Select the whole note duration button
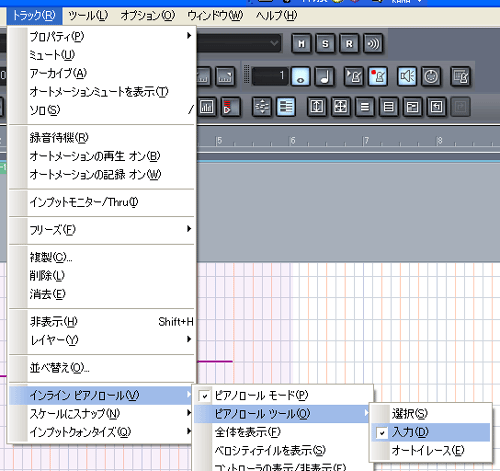The height and width of the screenshot is (471, 500). pos(301,76)
